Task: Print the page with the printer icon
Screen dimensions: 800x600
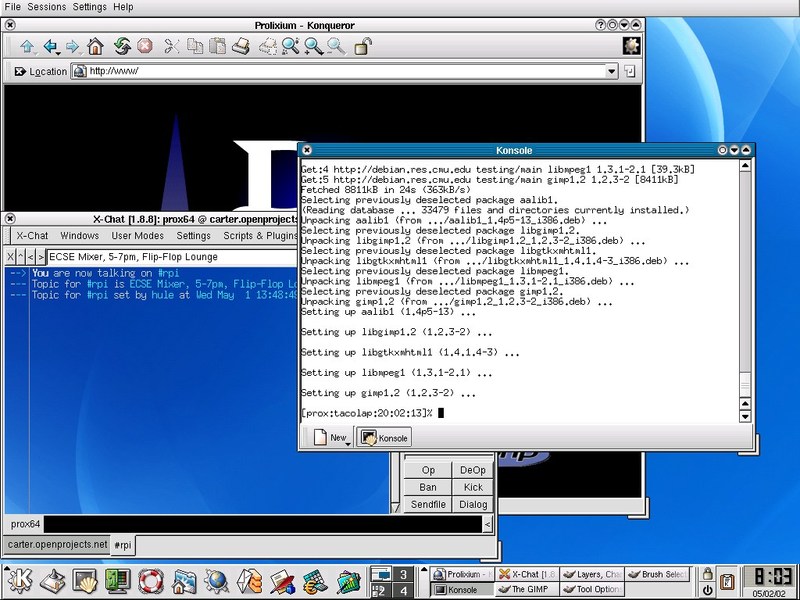Action: [241, 46]
